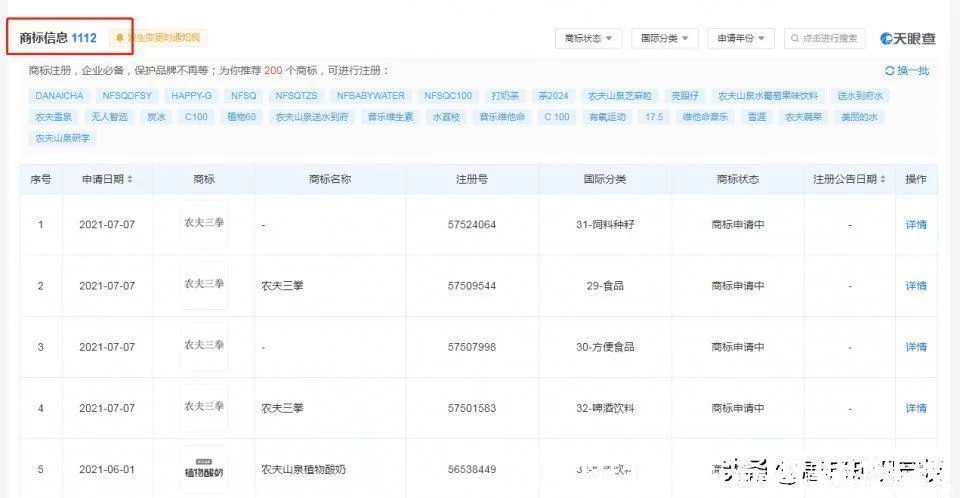
Task: Choose the 植物60 tag
Action: point(242,117)
